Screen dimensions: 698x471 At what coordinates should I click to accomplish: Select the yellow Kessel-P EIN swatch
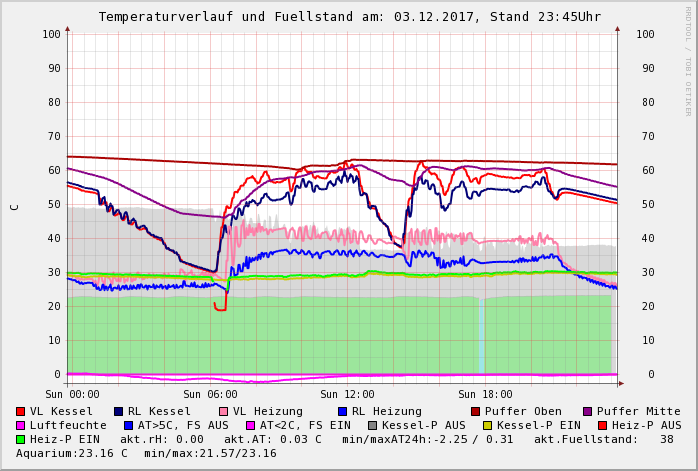point(487,425)
